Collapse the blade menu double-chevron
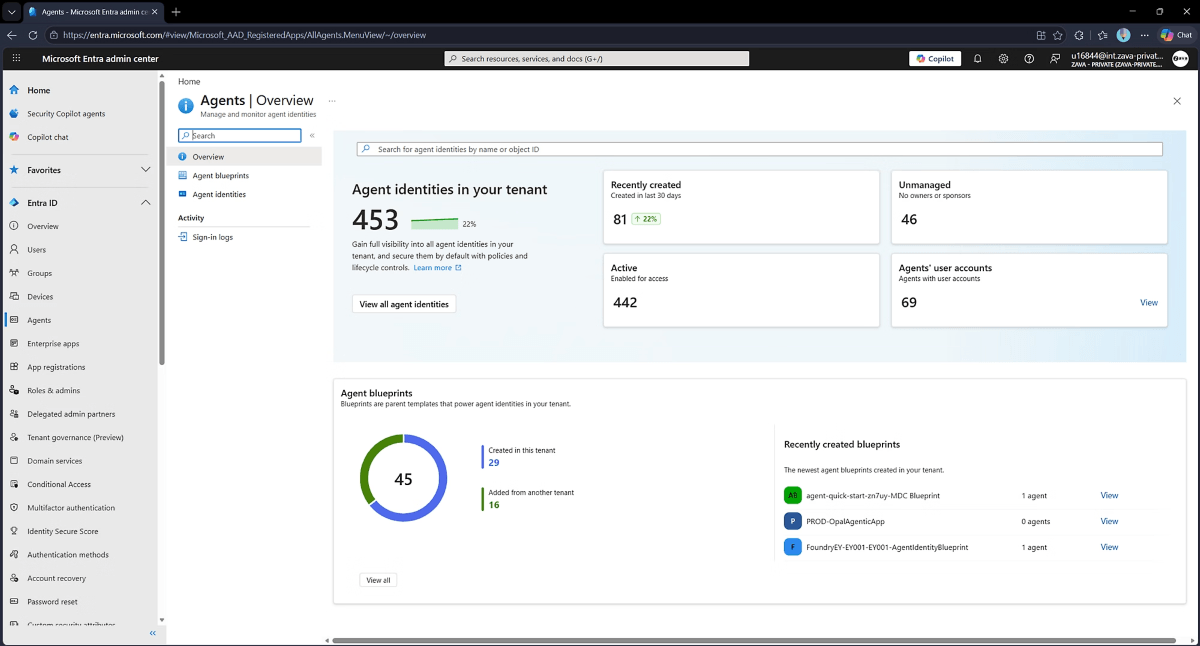This screenshot has width=1200, height=646. point(312,135)
